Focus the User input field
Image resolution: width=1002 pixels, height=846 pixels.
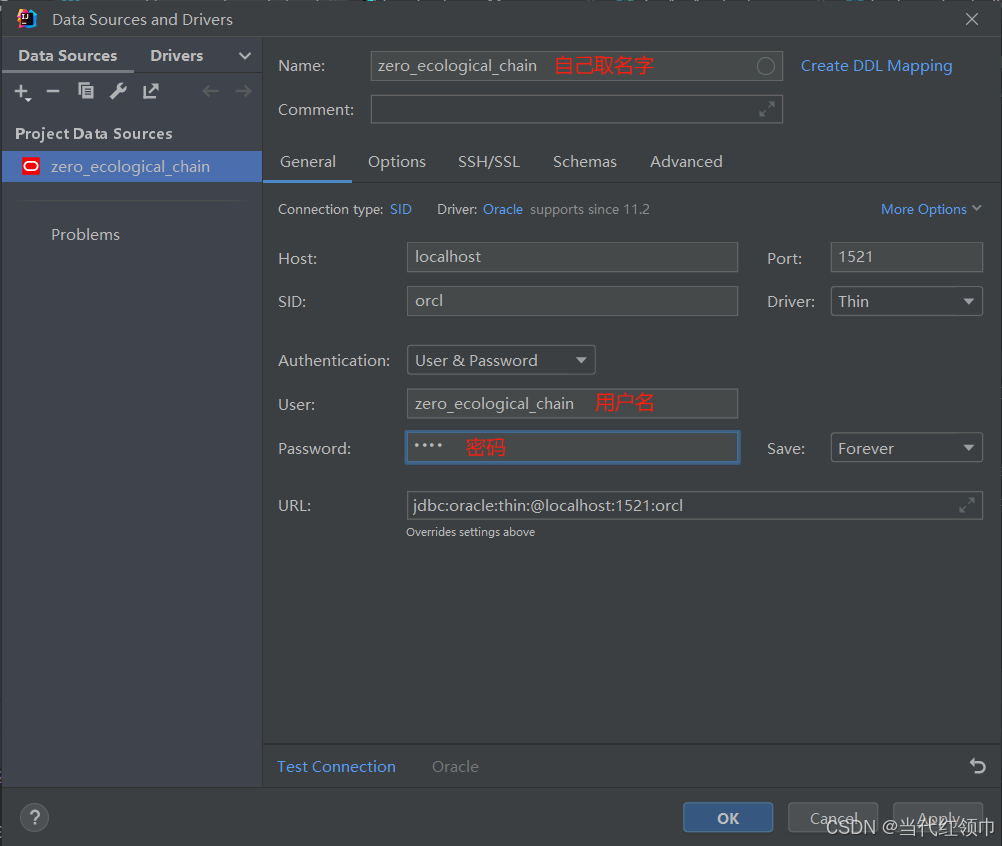572,404
